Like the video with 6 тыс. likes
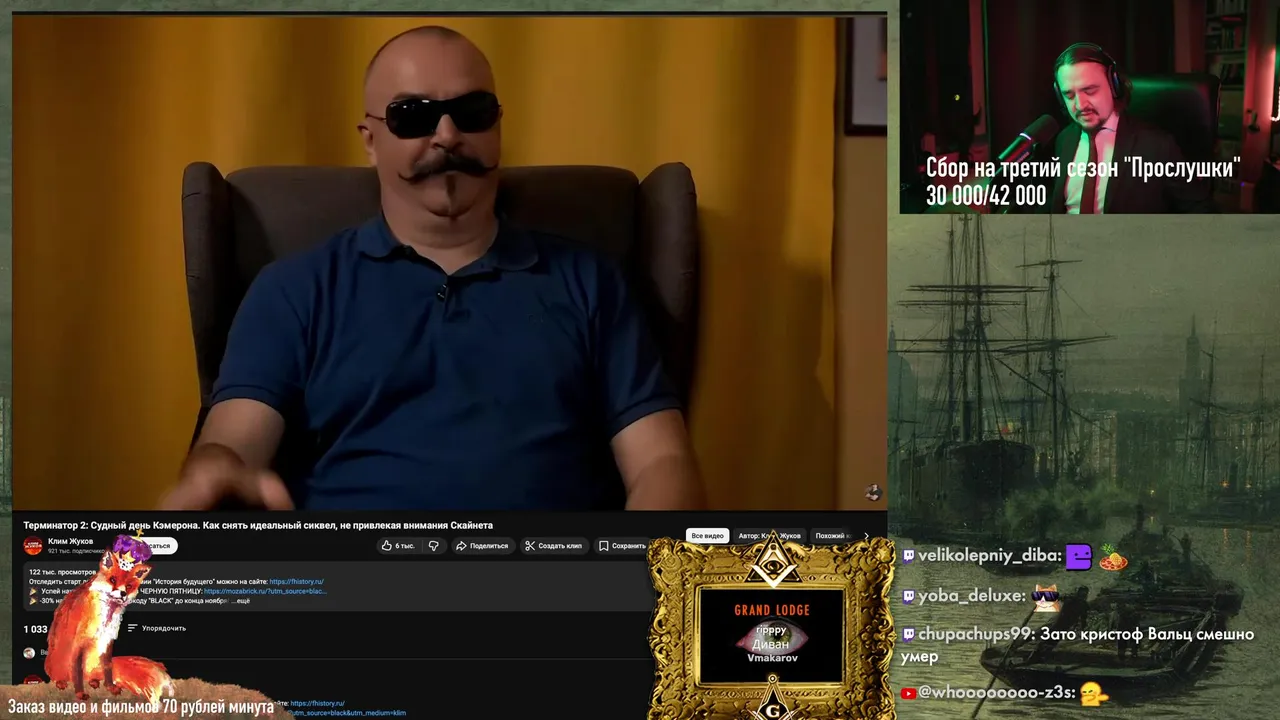 pos(398,546)
